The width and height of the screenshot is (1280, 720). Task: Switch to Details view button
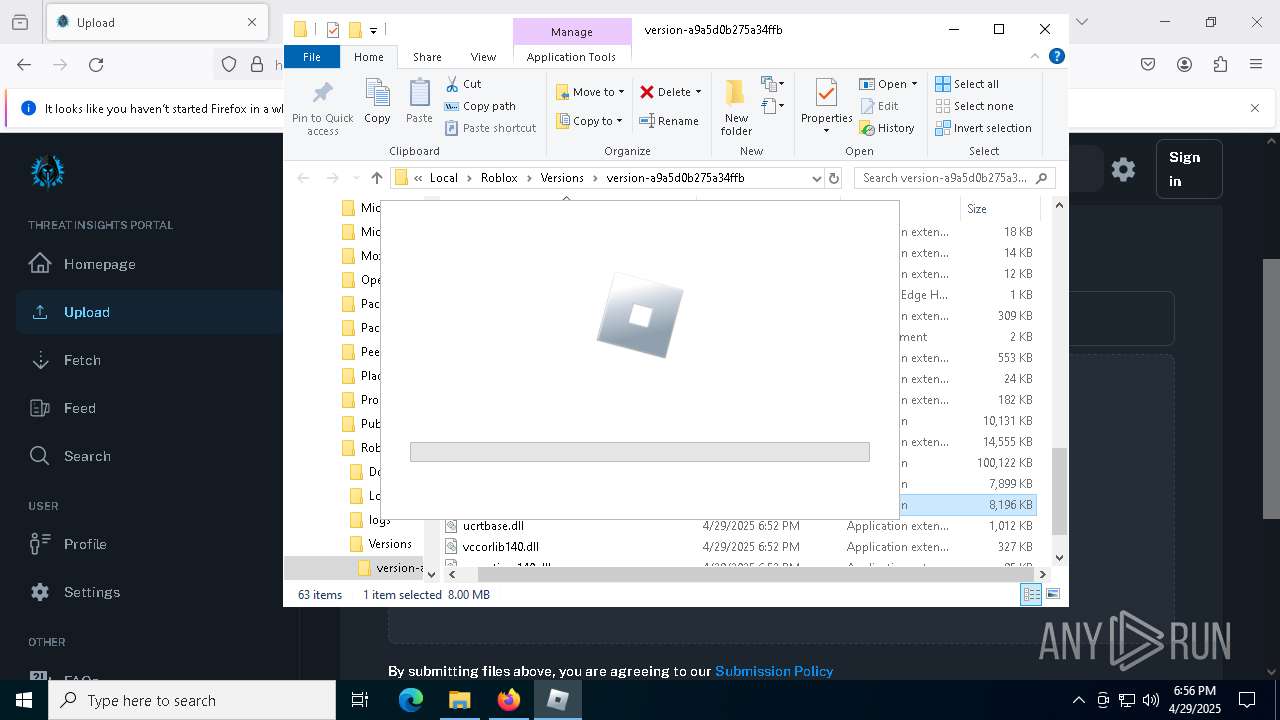[x=1031, y=595]
